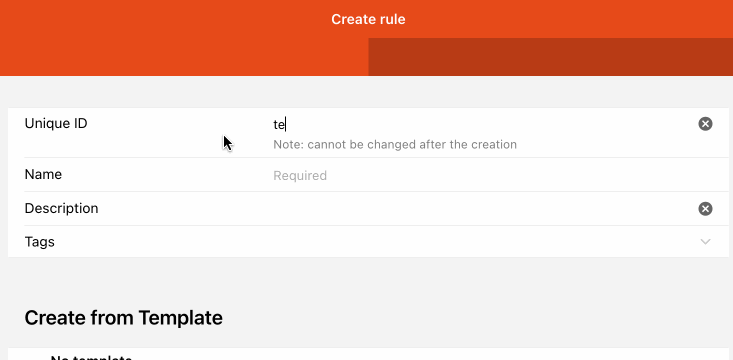This screenshot has width=733, height=360.
Task: Click the 'cannot be changed' note text
Action: (x=395, y=144)
